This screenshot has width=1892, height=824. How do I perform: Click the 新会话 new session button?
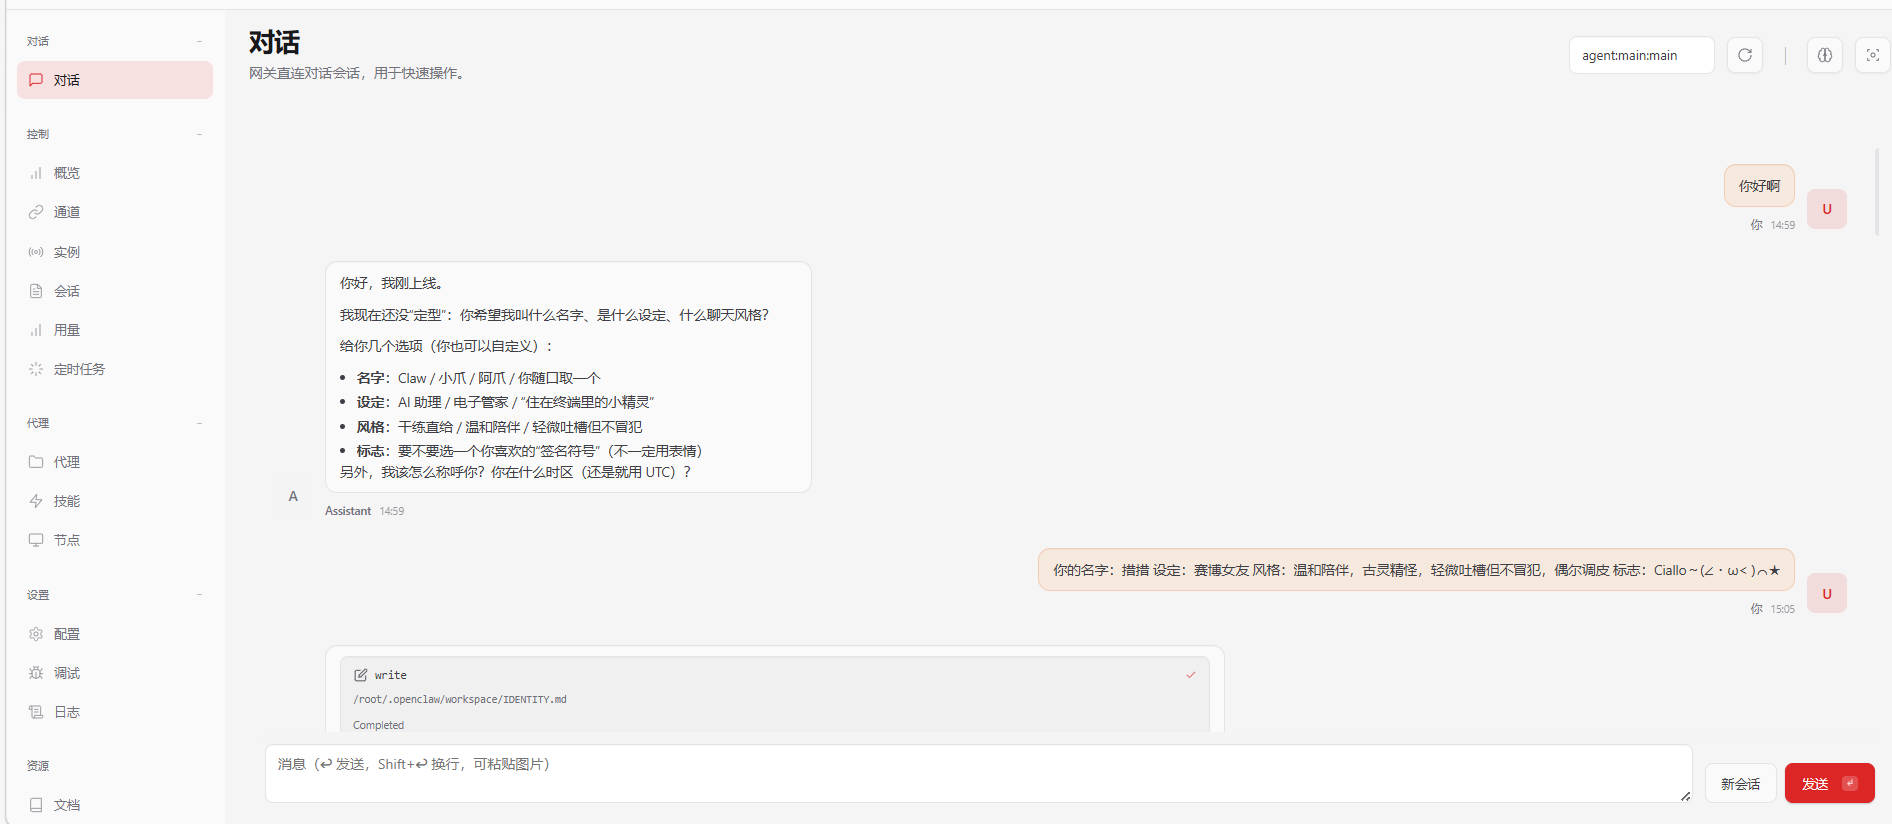(1739, 783)
